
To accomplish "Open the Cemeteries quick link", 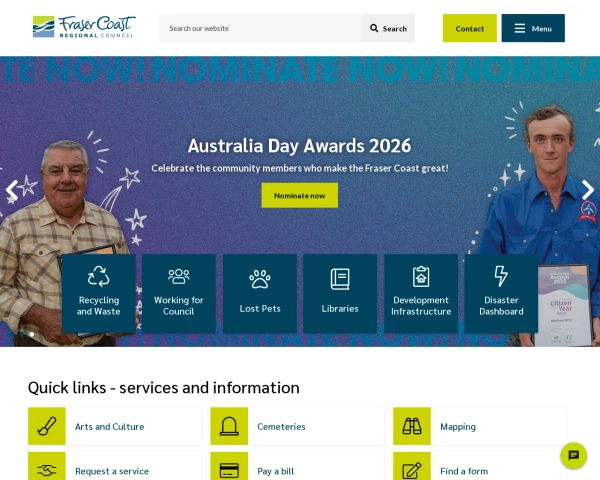I will click(281, 426).
